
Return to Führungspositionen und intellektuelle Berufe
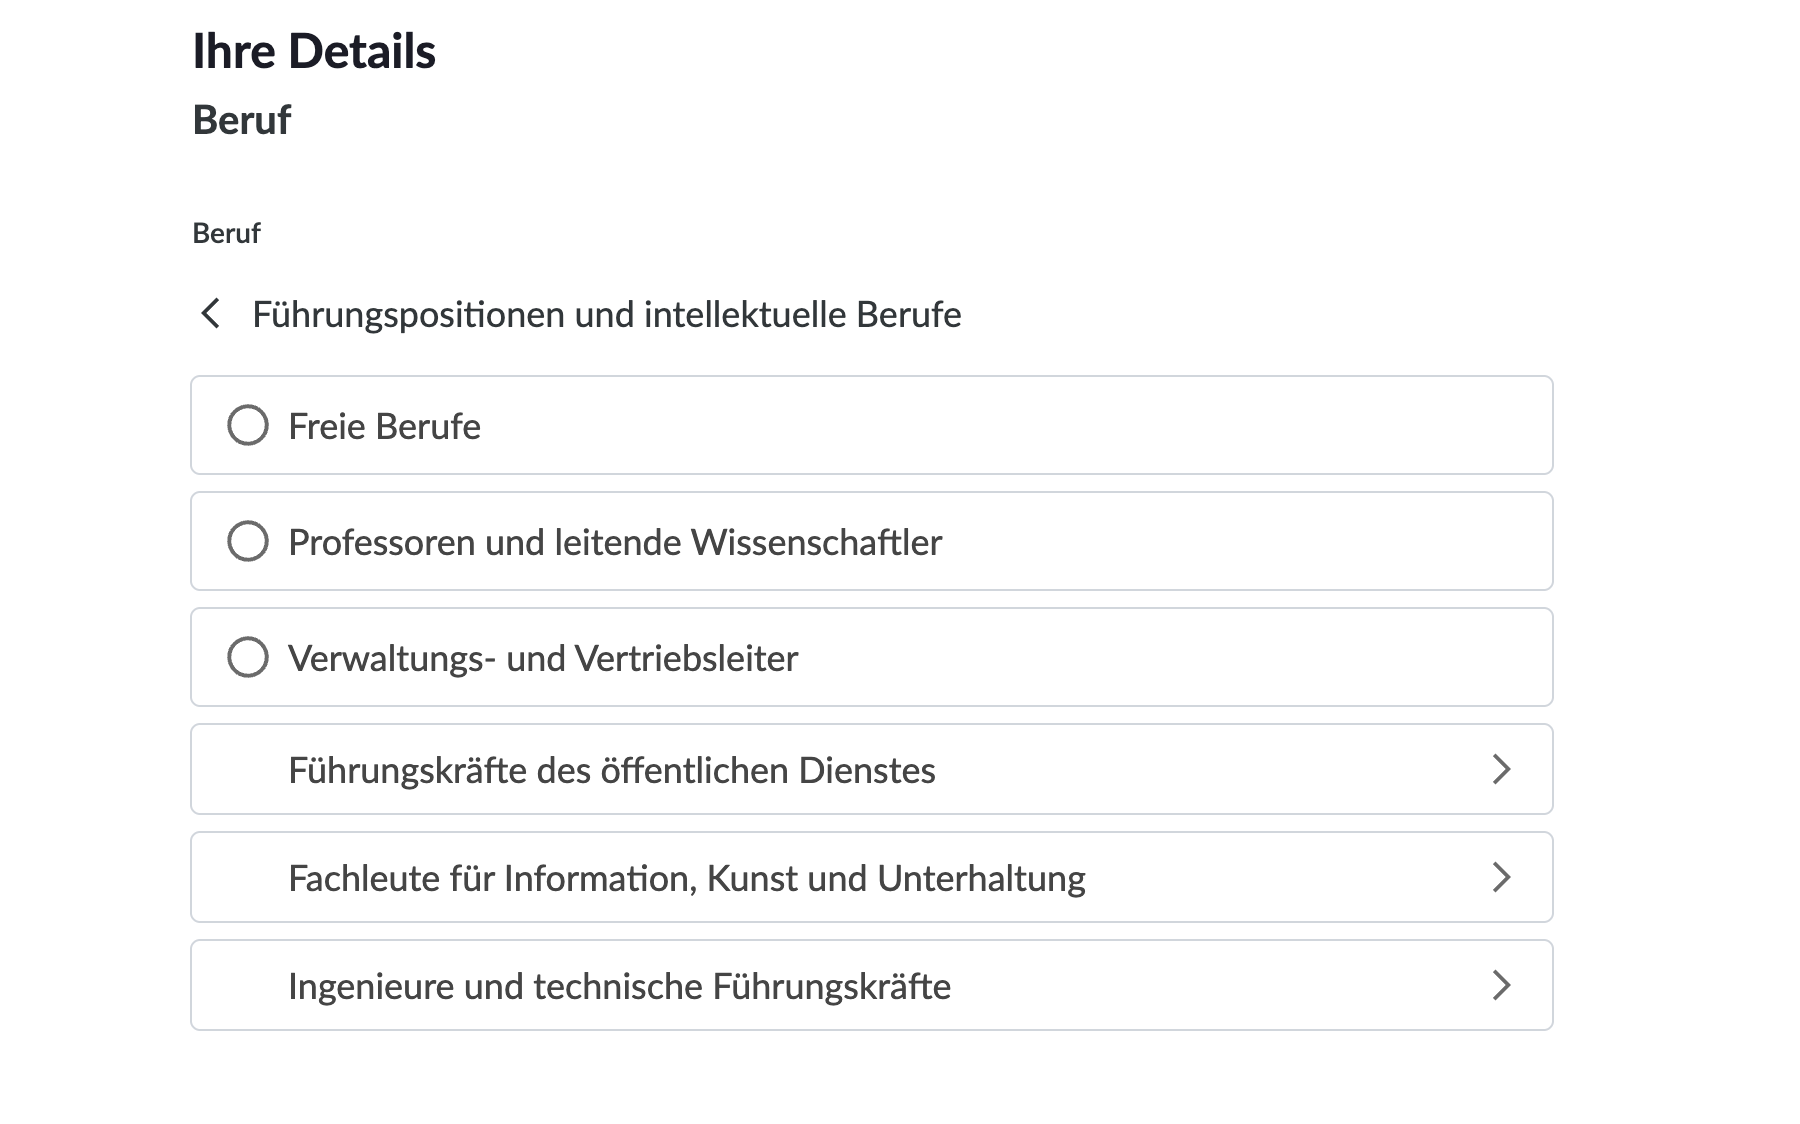point(212,314)
